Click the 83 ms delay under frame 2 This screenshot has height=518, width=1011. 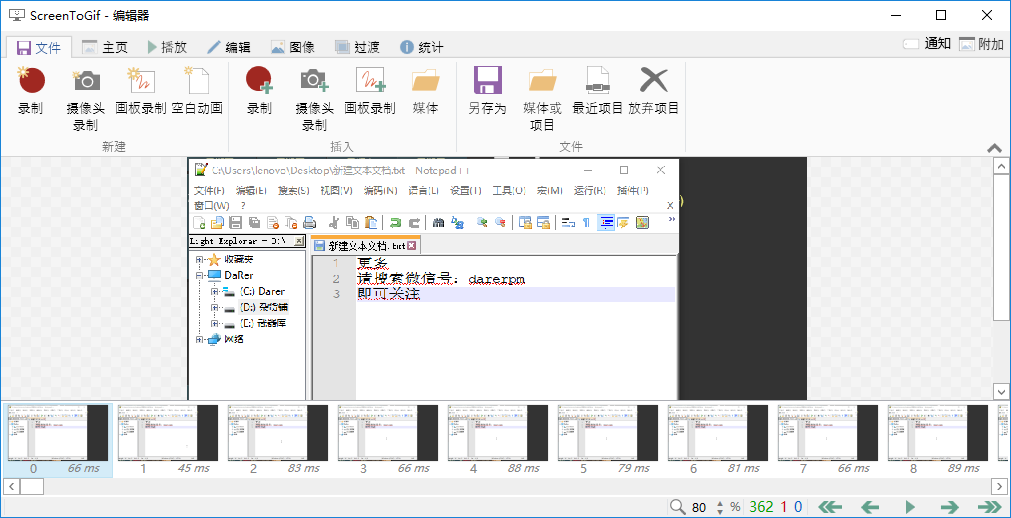(x=304, y=468)
